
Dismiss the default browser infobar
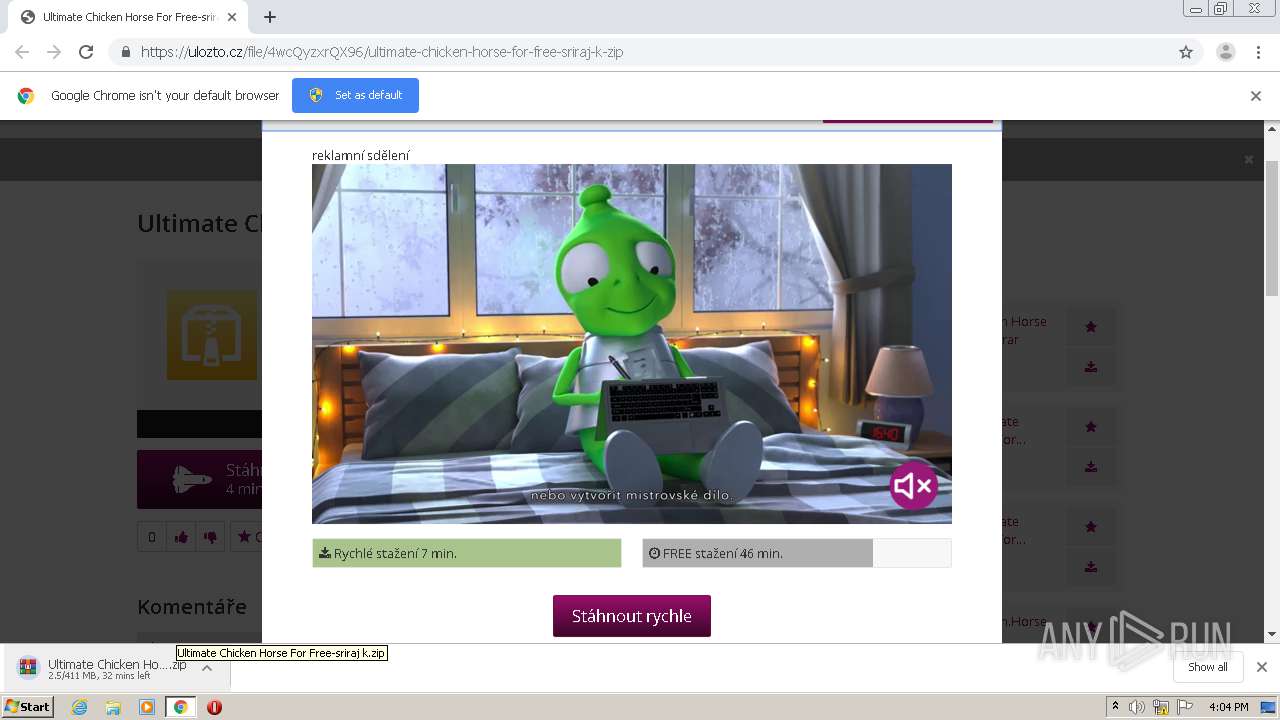(x=1256, y=96)
